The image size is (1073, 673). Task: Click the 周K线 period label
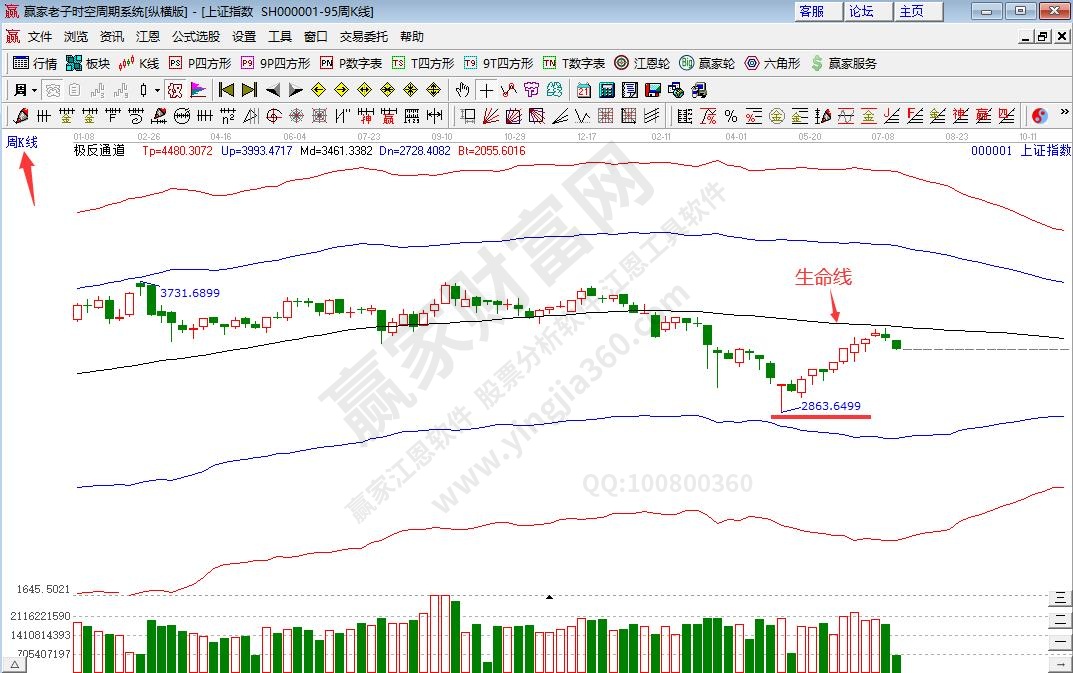coord(22,142)
